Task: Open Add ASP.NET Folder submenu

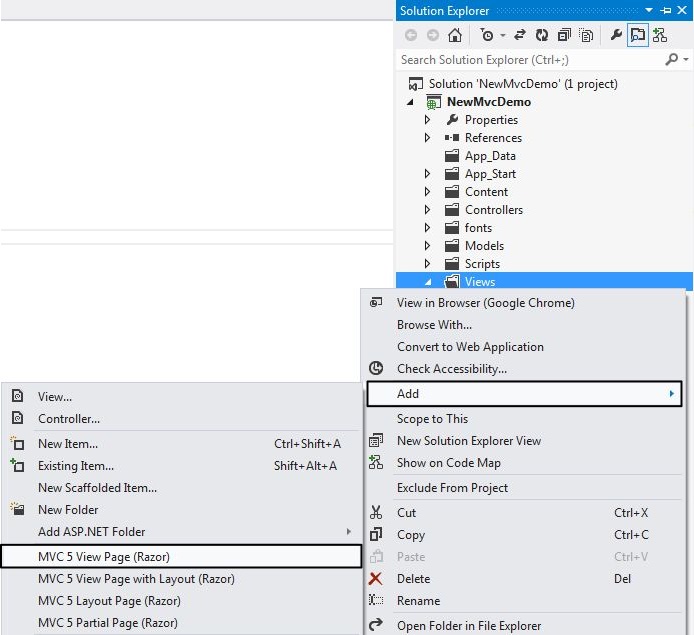Action: tap(181, 532)
